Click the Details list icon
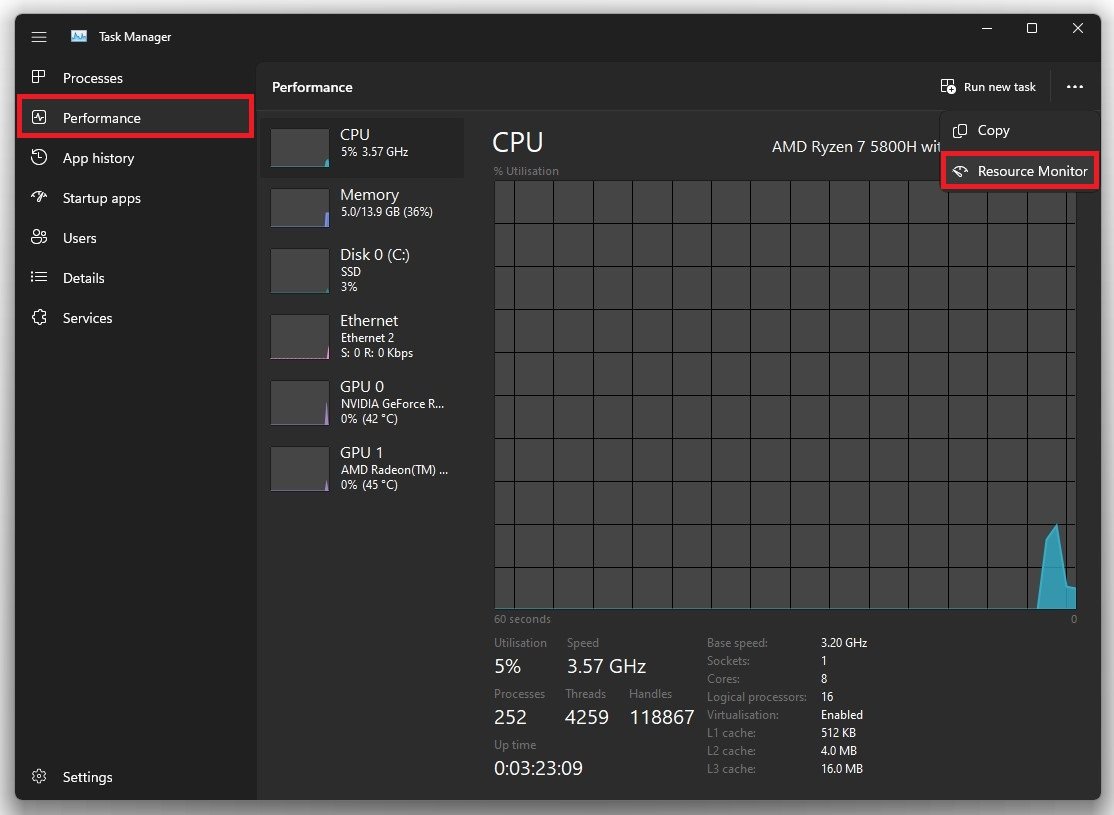 click(x=39, y=278)
